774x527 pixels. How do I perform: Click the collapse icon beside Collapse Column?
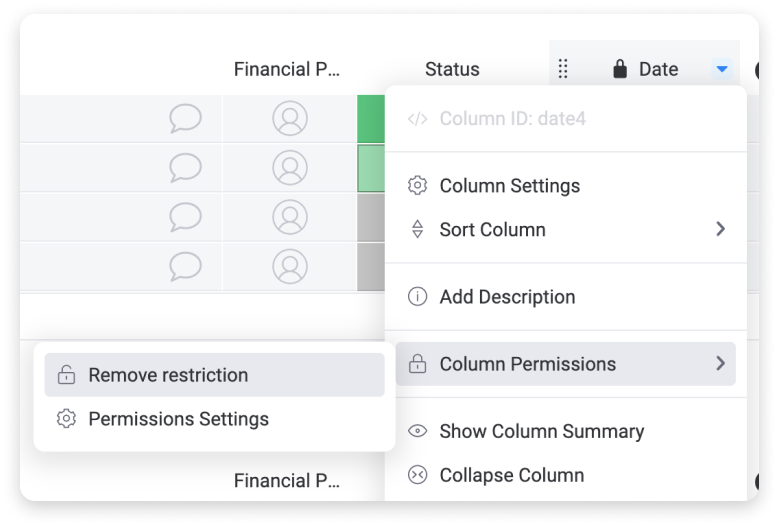(417, 475)
